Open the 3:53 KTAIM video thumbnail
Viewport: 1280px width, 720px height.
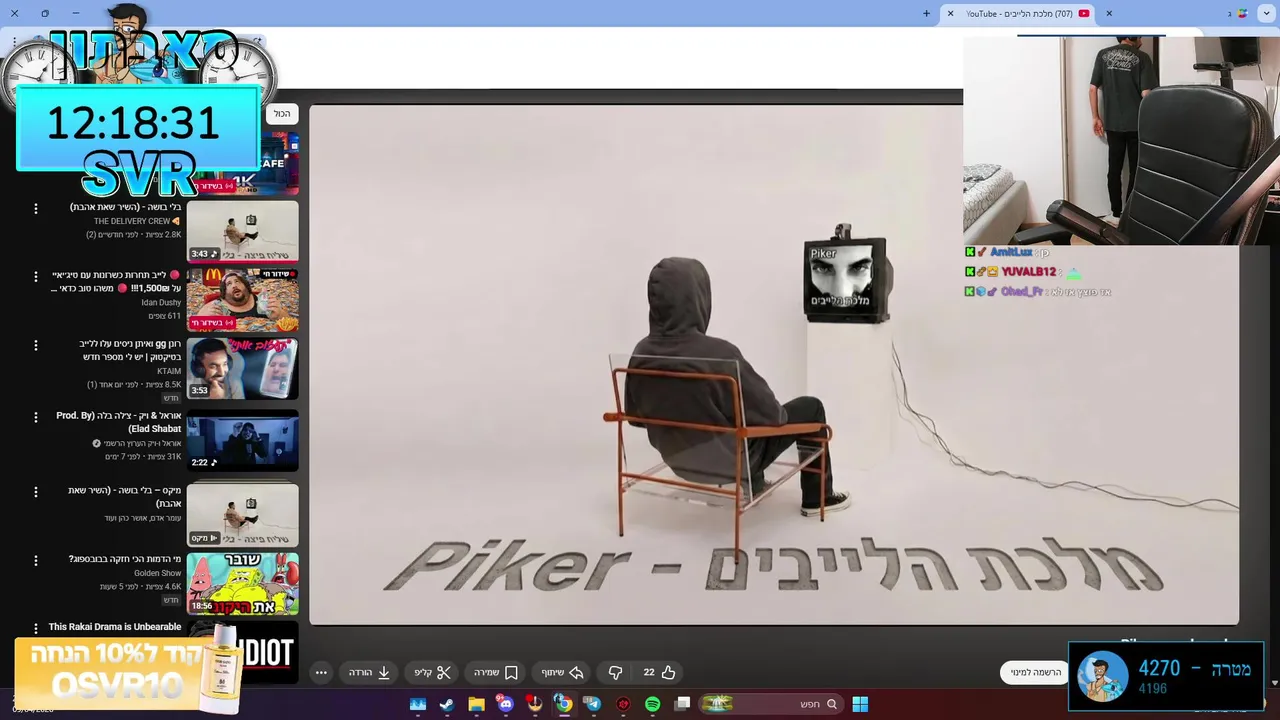pyautogui.click(x=243, y=369)
